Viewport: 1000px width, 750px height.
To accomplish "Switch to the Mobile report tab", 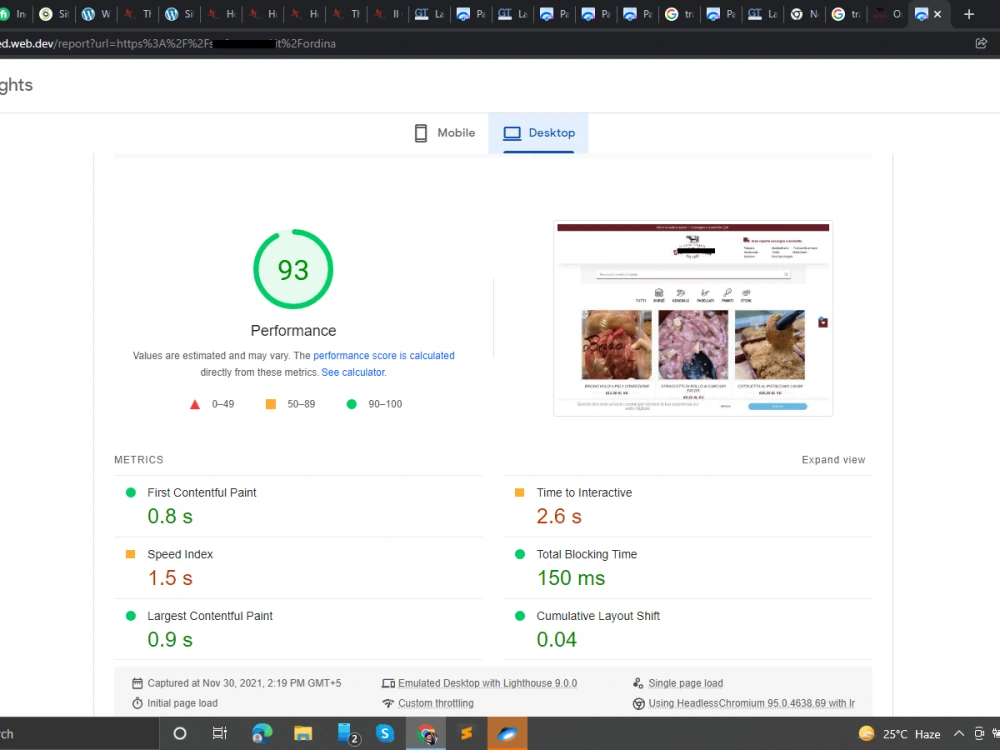I will 445,133.
